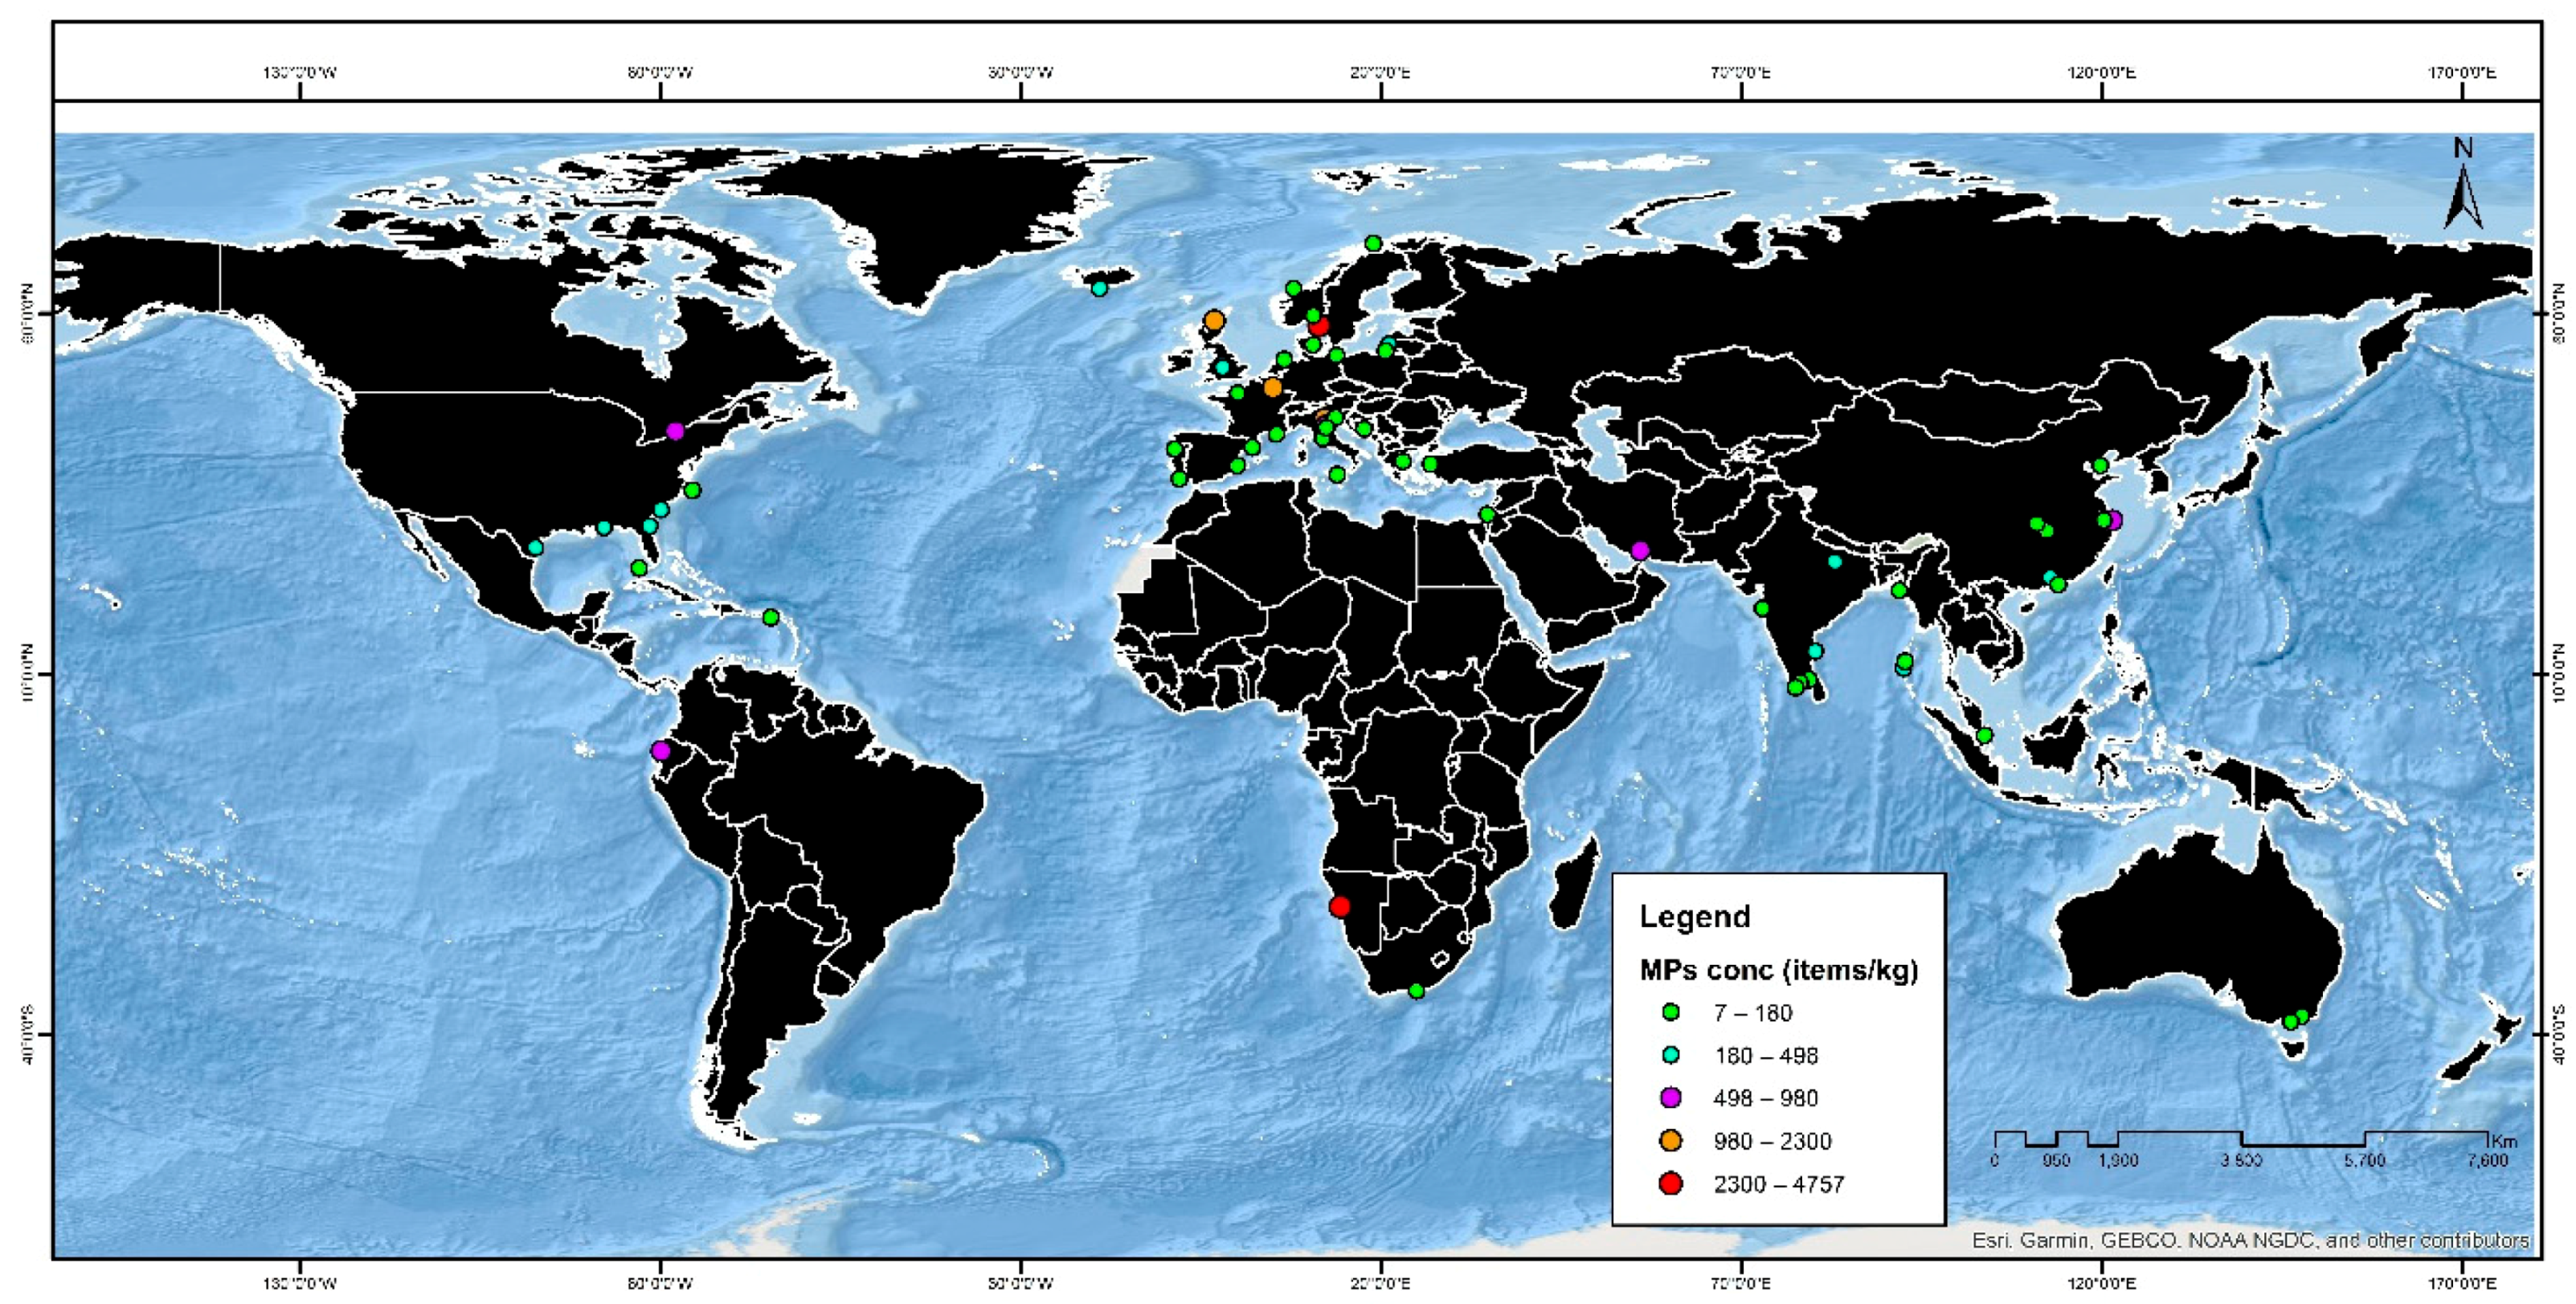The width and height of the screenshot is (2576, 1304).
Task: Click the kilometer scale bar
Action: pyautogui.click(x=2240, y=1140)
